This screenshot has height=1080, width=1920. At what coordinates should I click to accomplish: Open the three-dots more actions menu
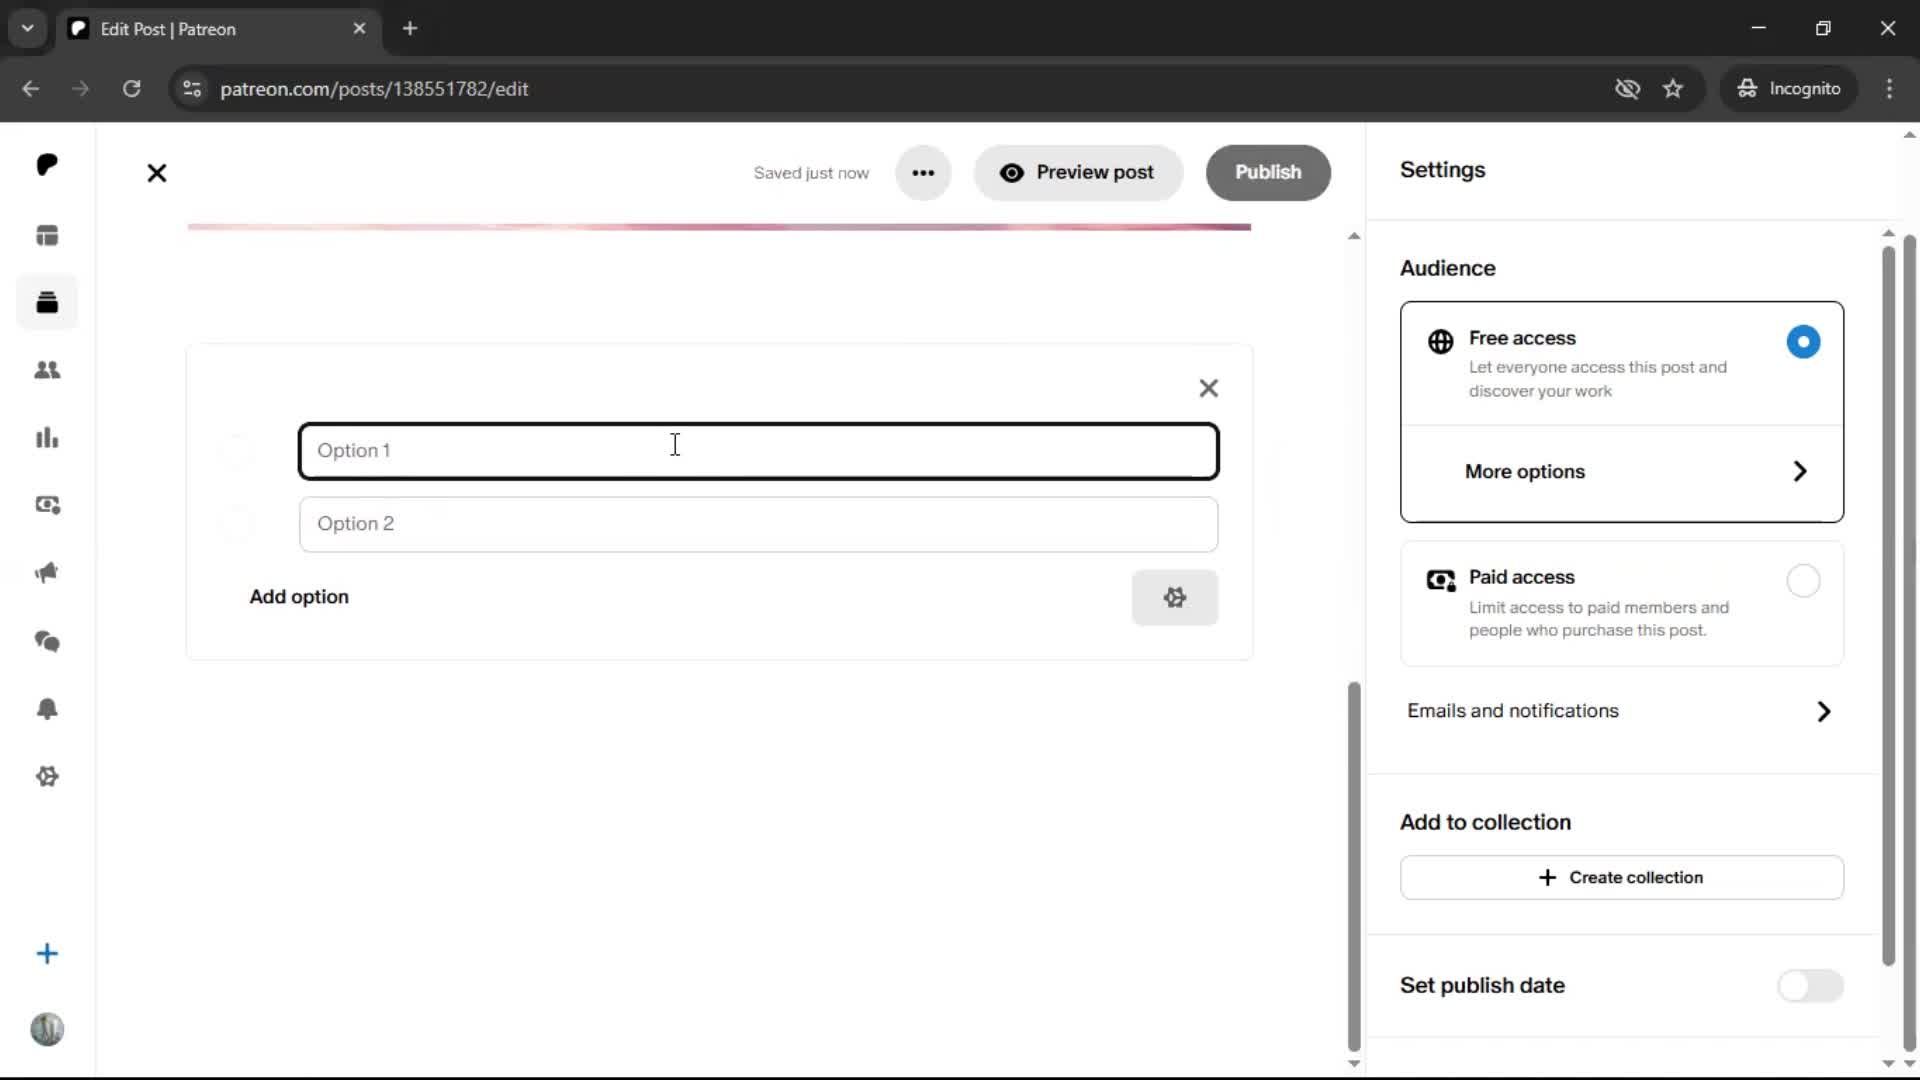coord(923,173)
